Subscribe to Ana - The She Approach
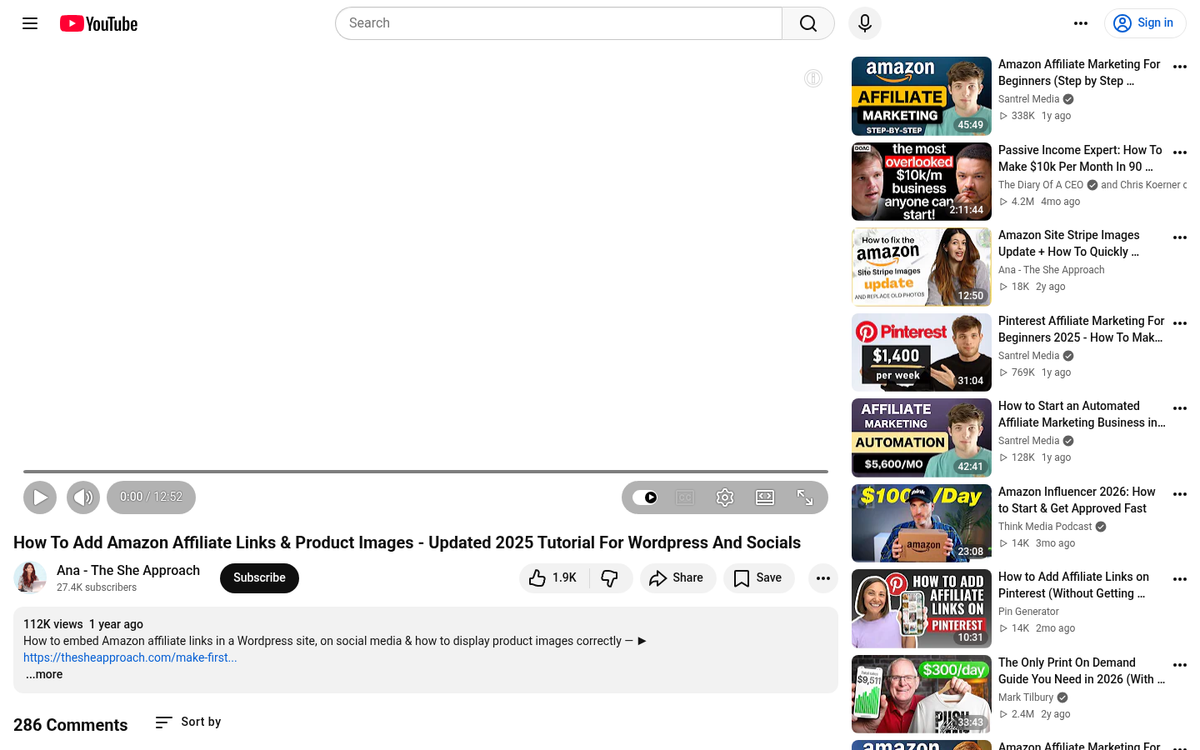The width and height of the screenshot is (1200, 750). pyautogui.click(x=259, y=578)
